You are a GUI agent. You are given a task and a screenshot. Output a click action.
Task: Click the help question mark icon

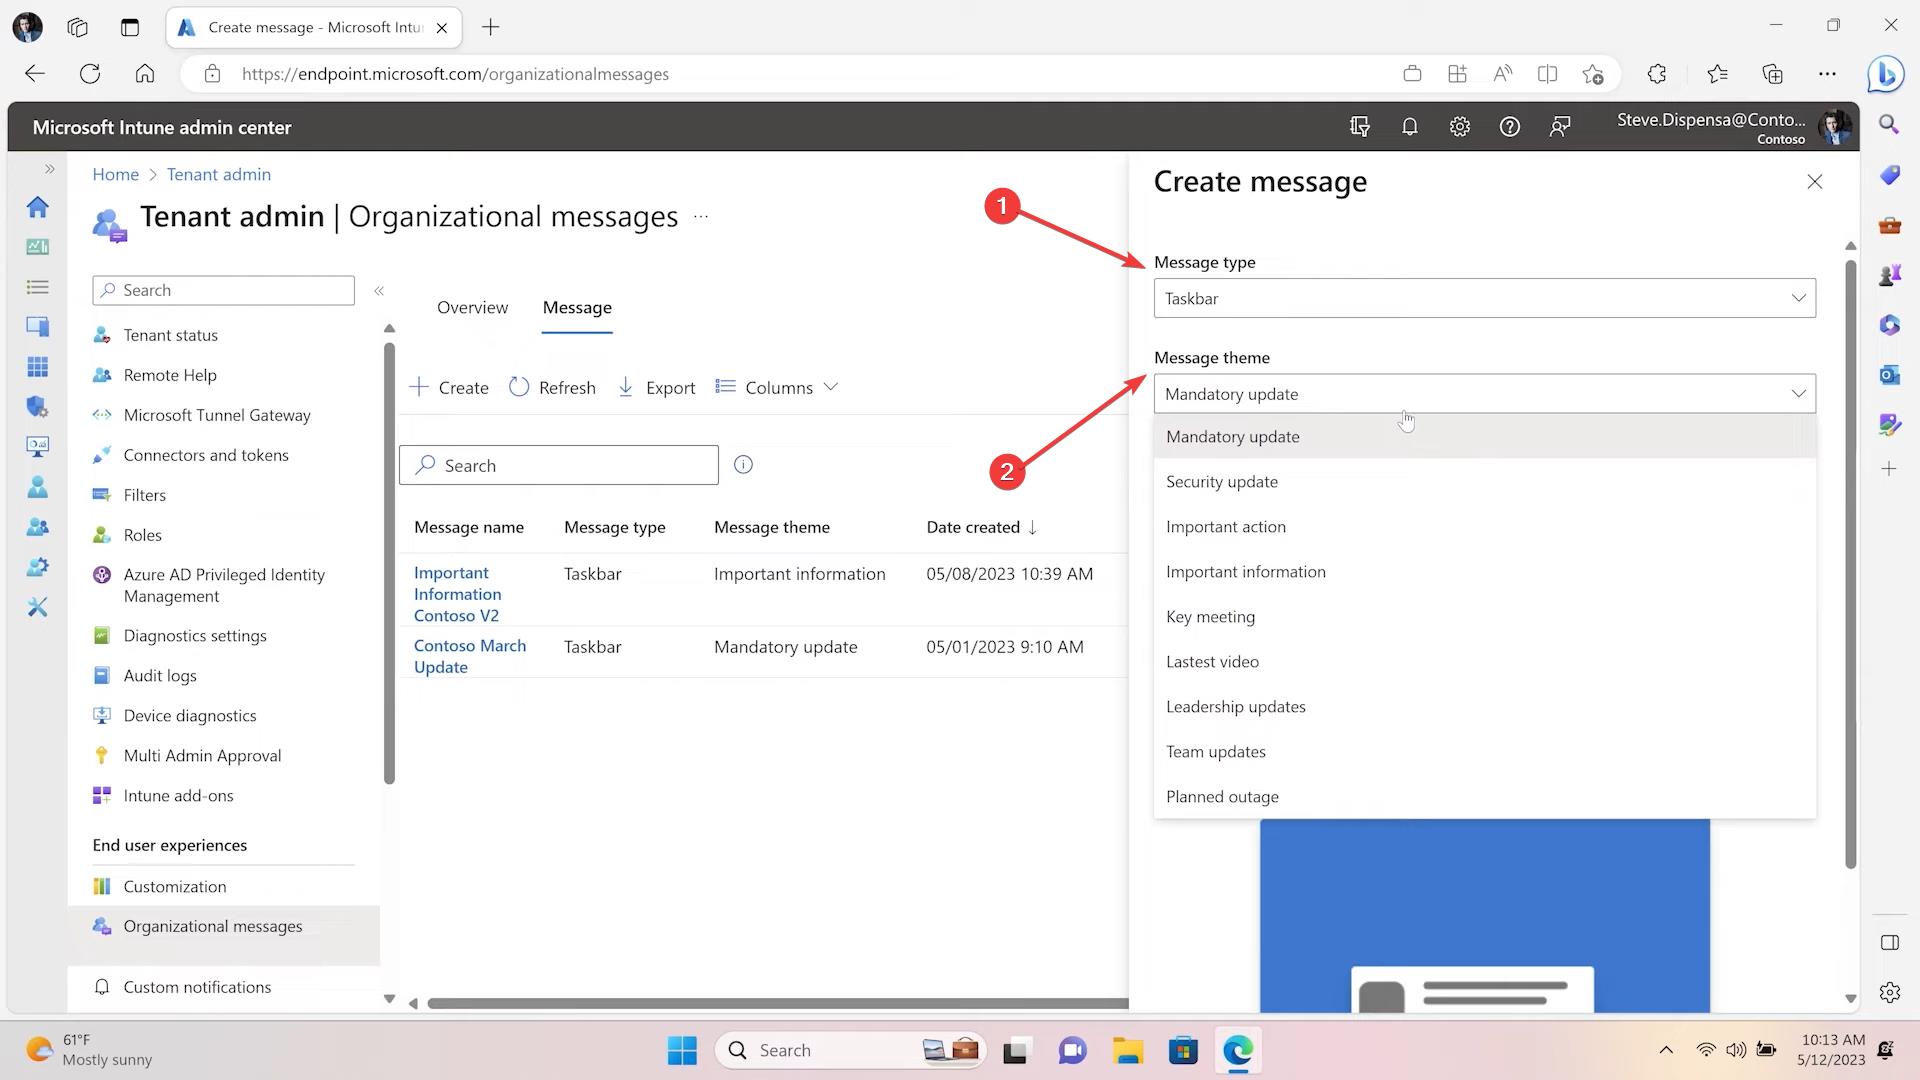1509,127
